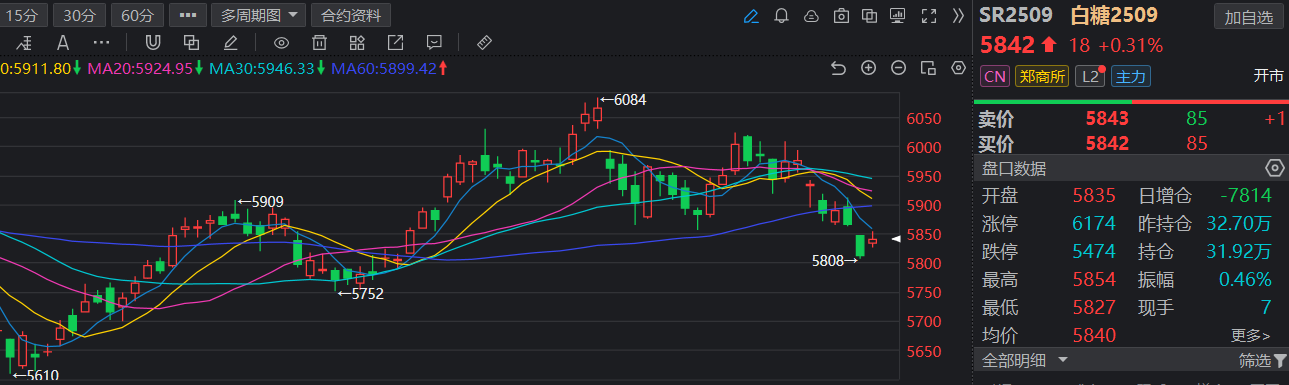Click the overlapping squares copy-drawing icon
1289x385 pixels.
pyautogui.click(x=192, y=43)
